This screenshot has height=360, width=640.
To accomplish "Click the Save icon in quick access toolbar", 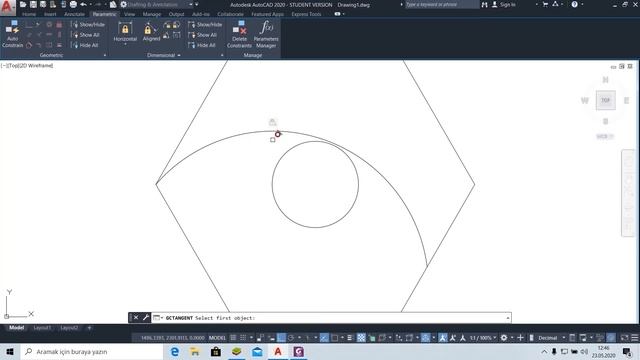I will pos(33,4).
